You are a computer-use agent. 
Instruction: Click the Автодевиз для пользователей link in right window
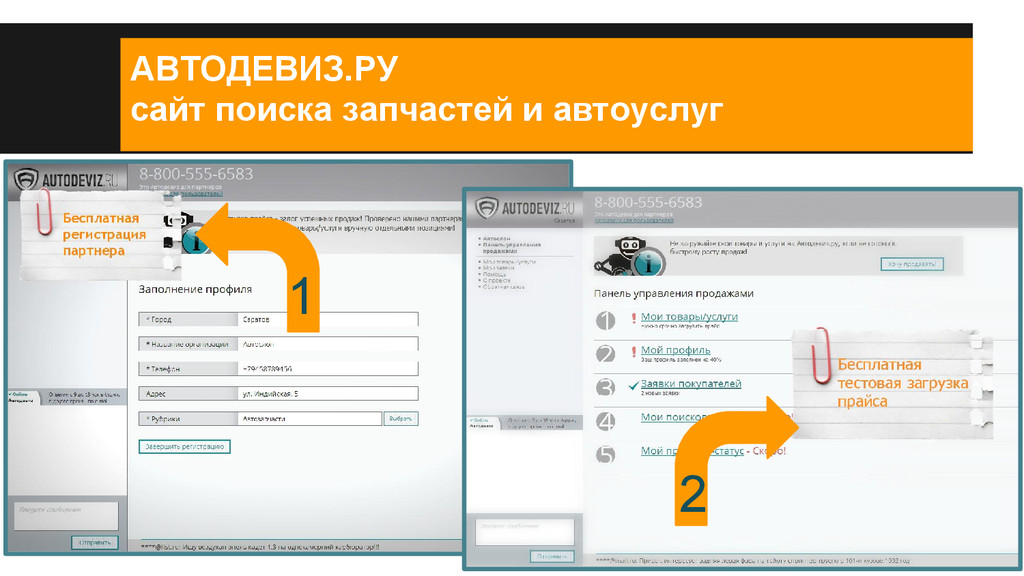pyautogui.click(x=633, y=221)
